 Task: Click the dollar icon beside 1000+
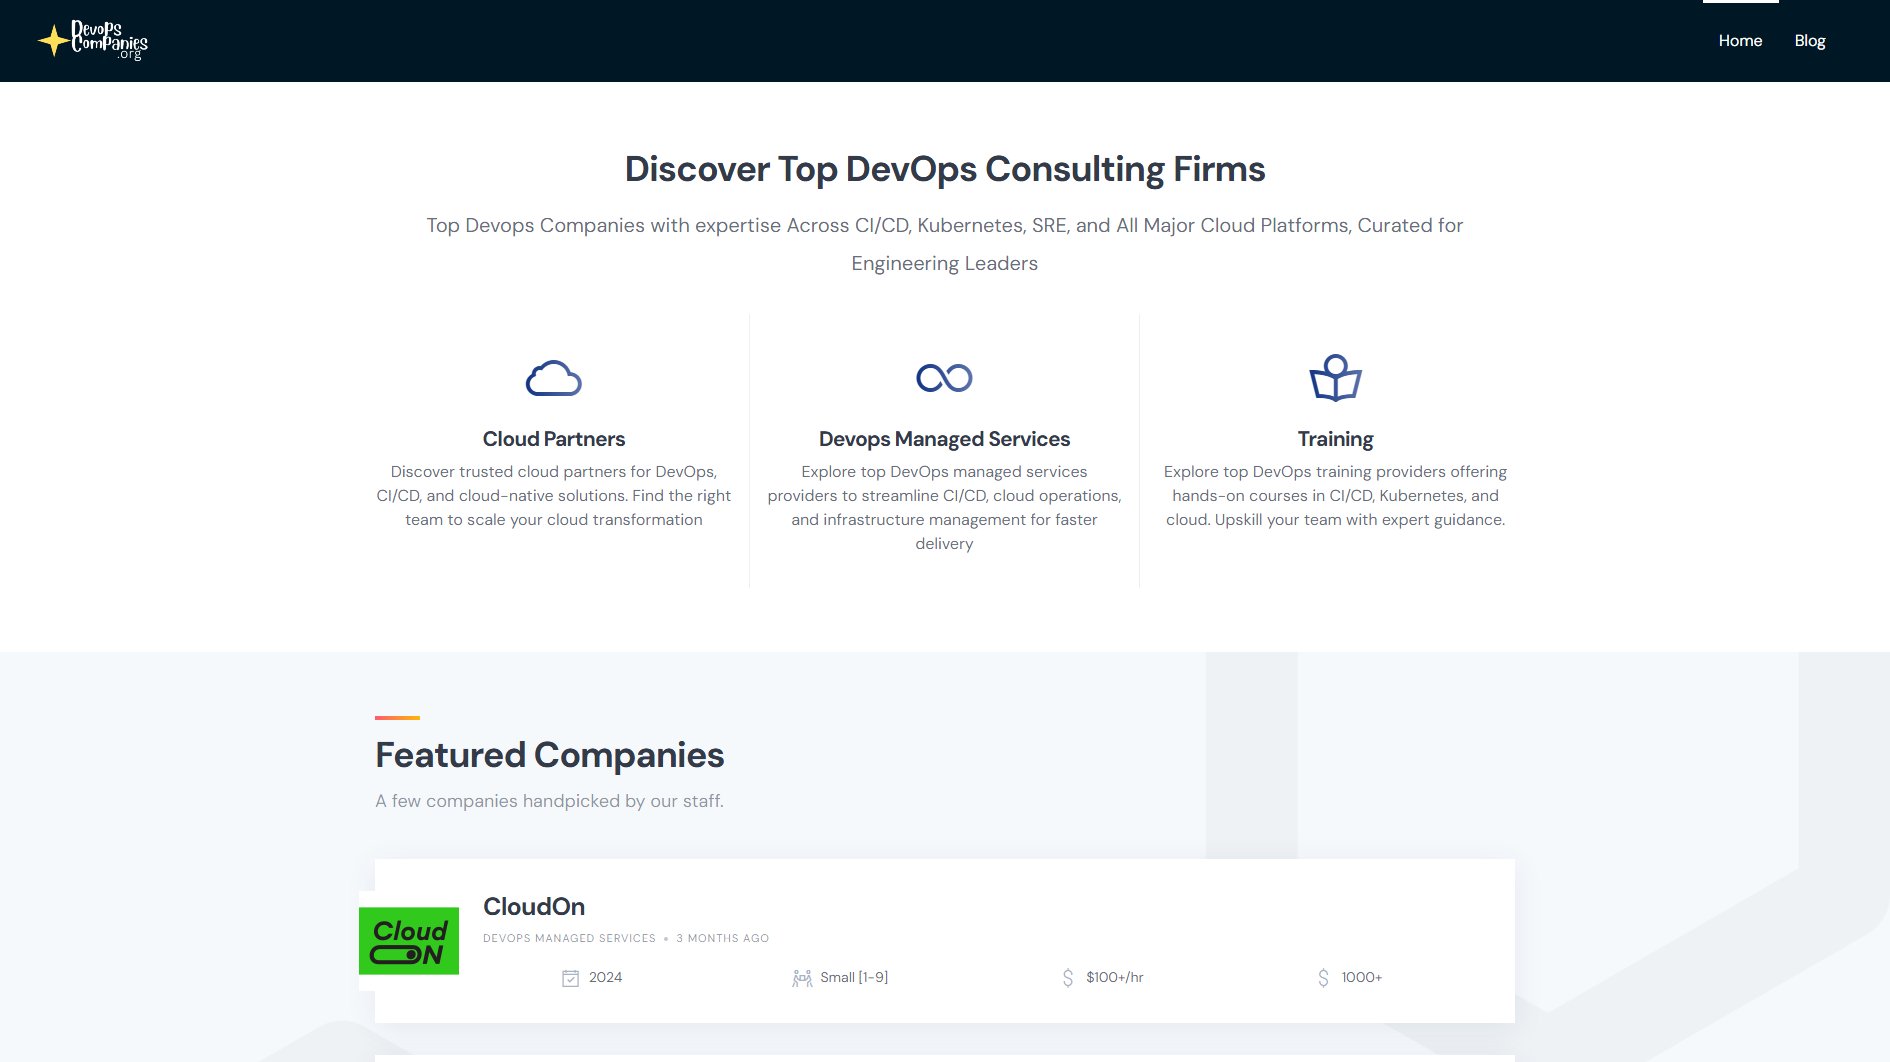[1323, 978]
